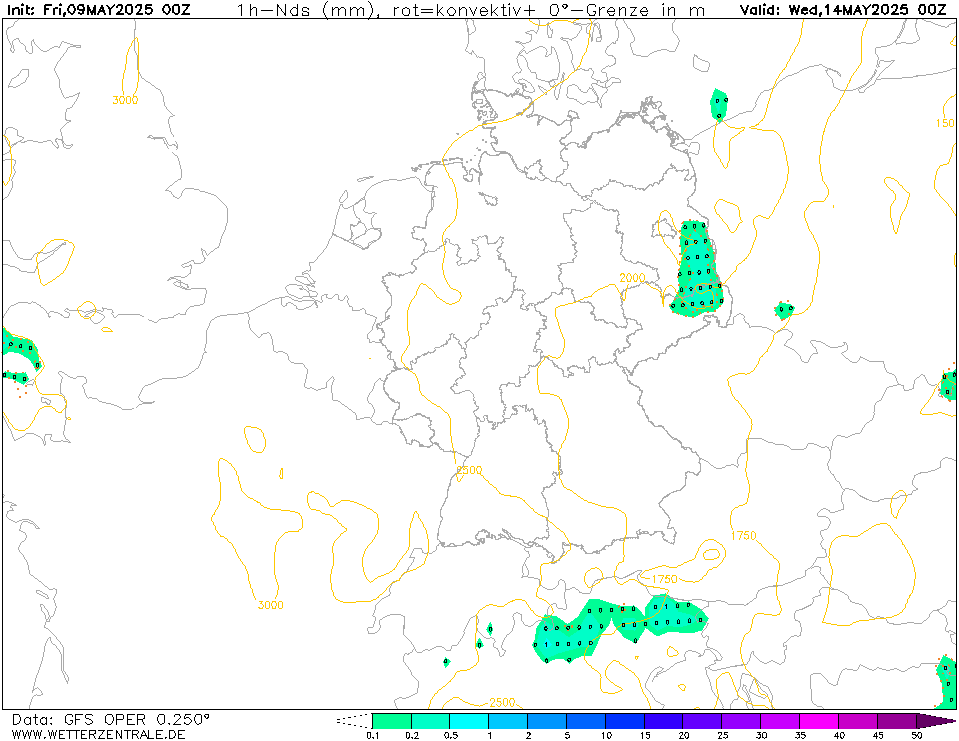
Task: Select the legend color between 5 and 10
Action: [586, 721]
